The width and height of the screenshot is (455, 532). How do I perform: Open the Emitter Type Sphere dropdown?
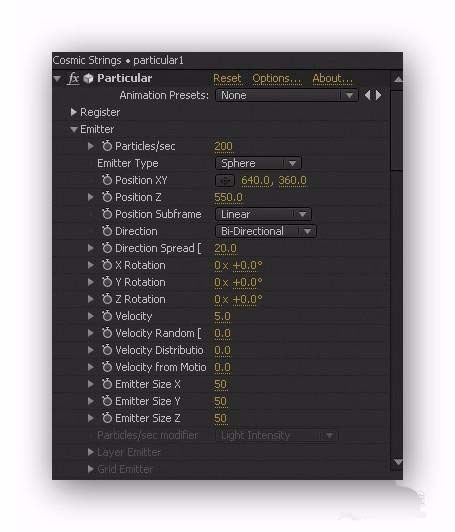[259, 163]
